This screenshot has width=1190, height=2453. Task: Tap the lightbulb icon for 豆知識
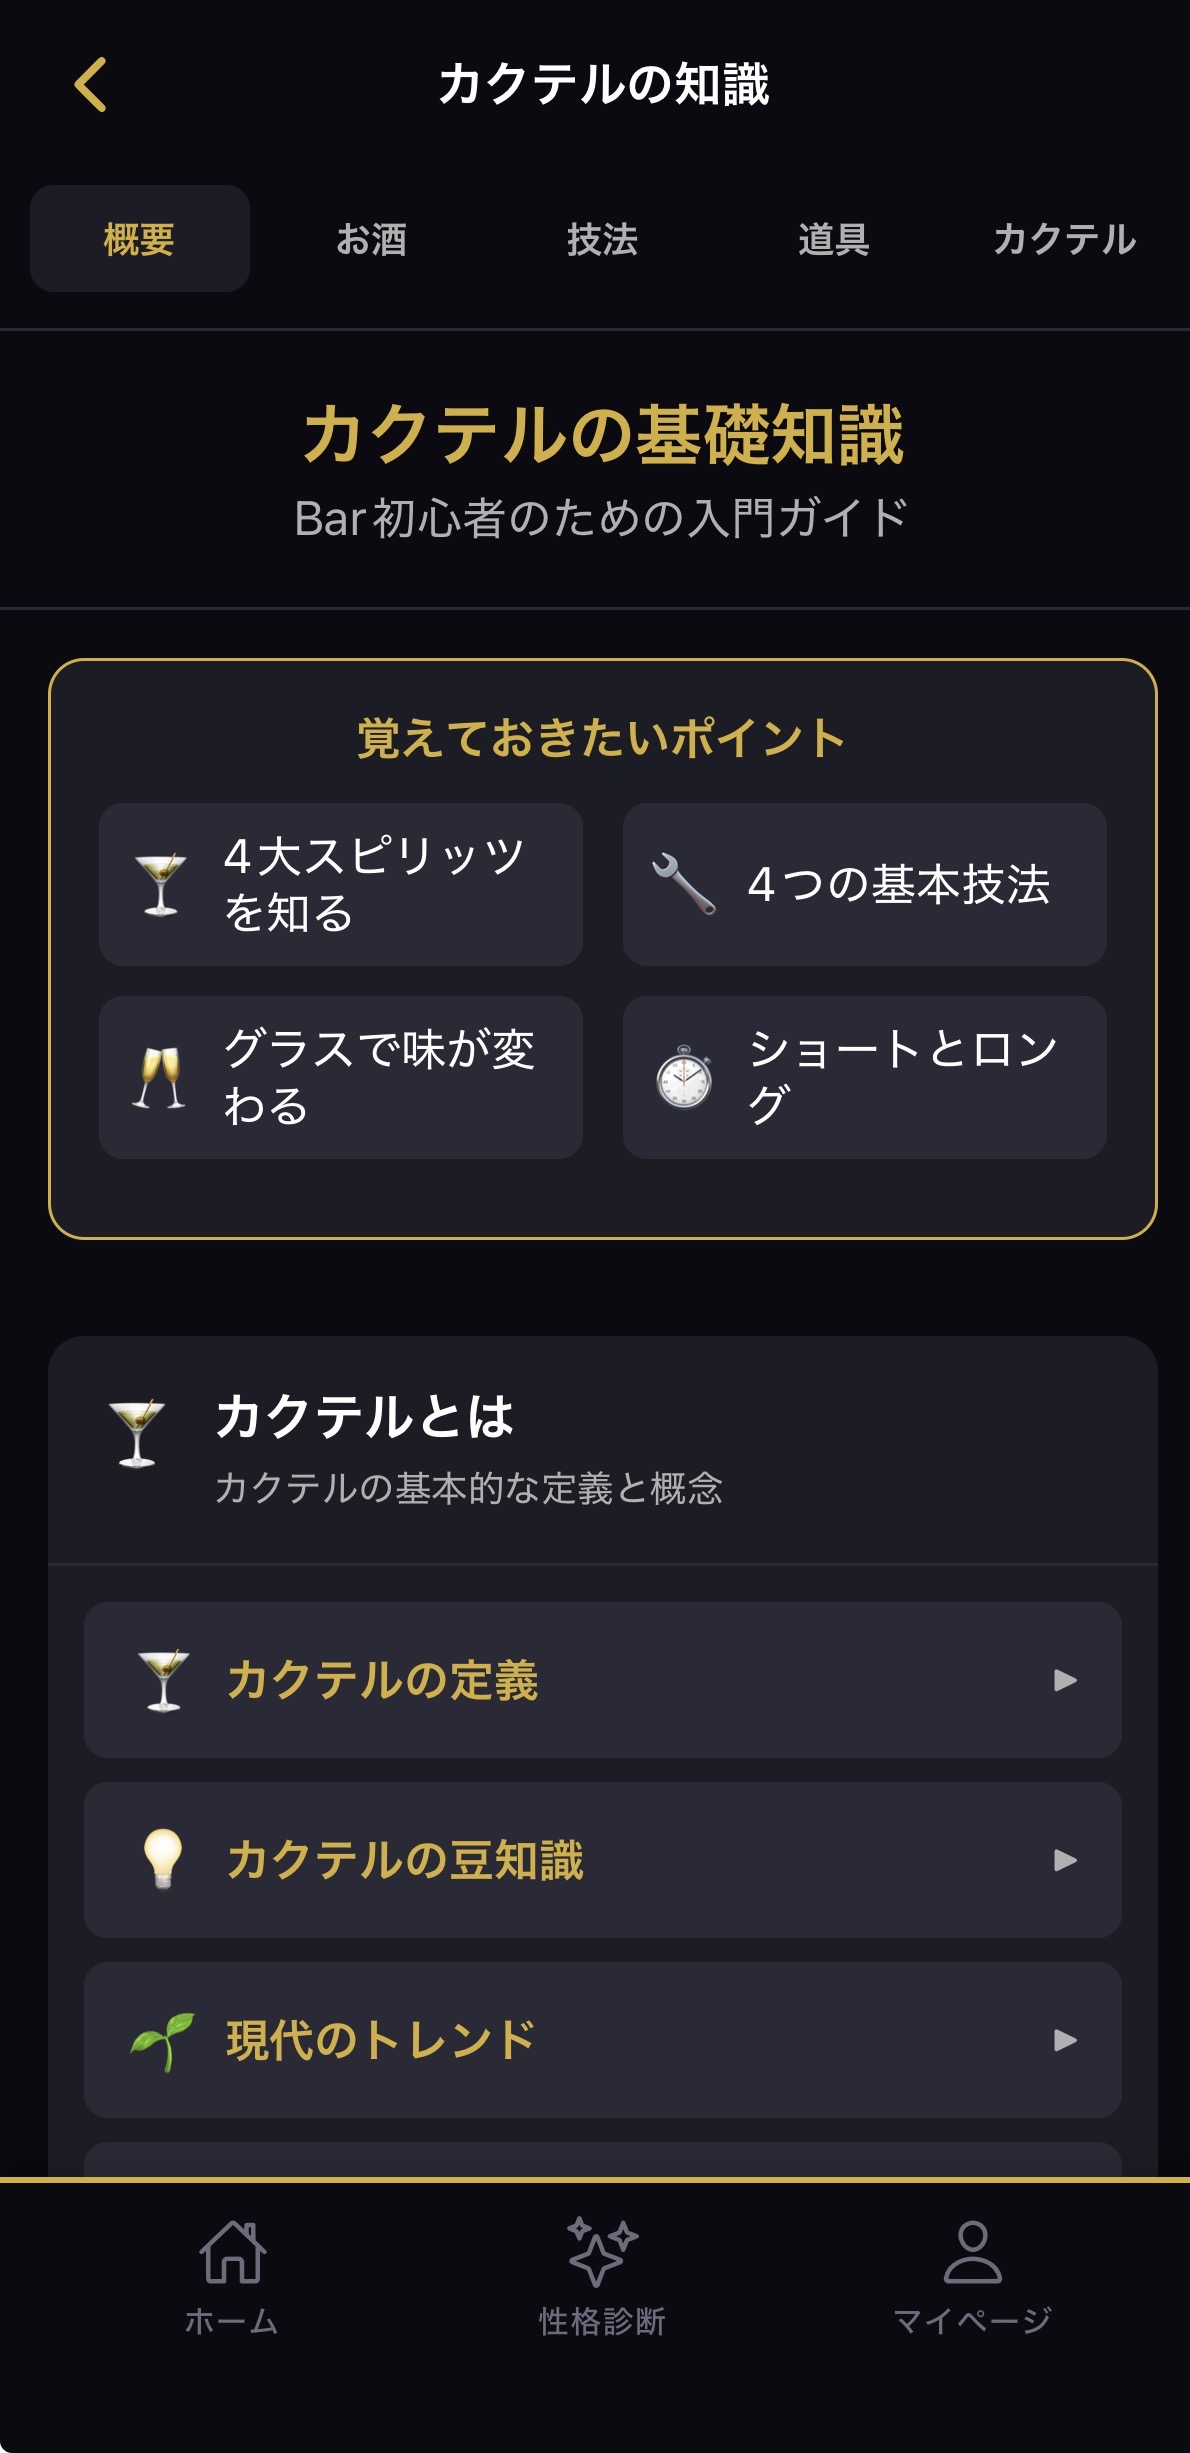(x=163, y=1859)
